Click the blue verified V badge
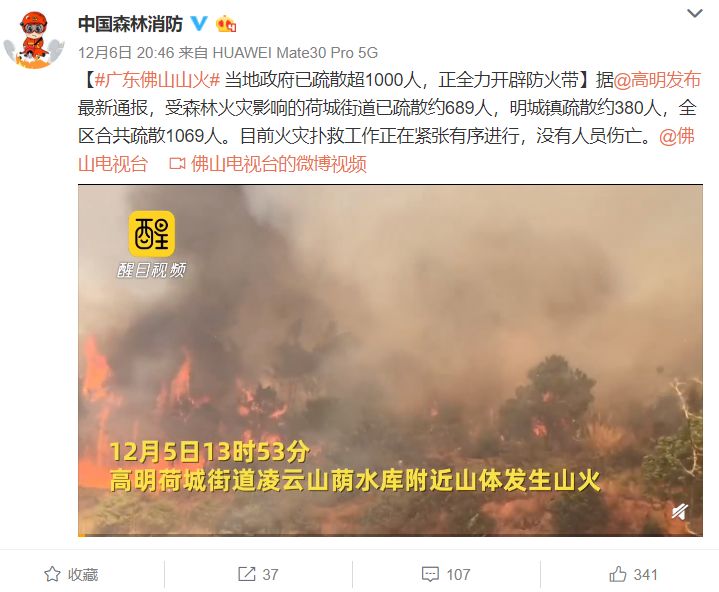Screen dimensions: 719x592 [x=199, y=23]
